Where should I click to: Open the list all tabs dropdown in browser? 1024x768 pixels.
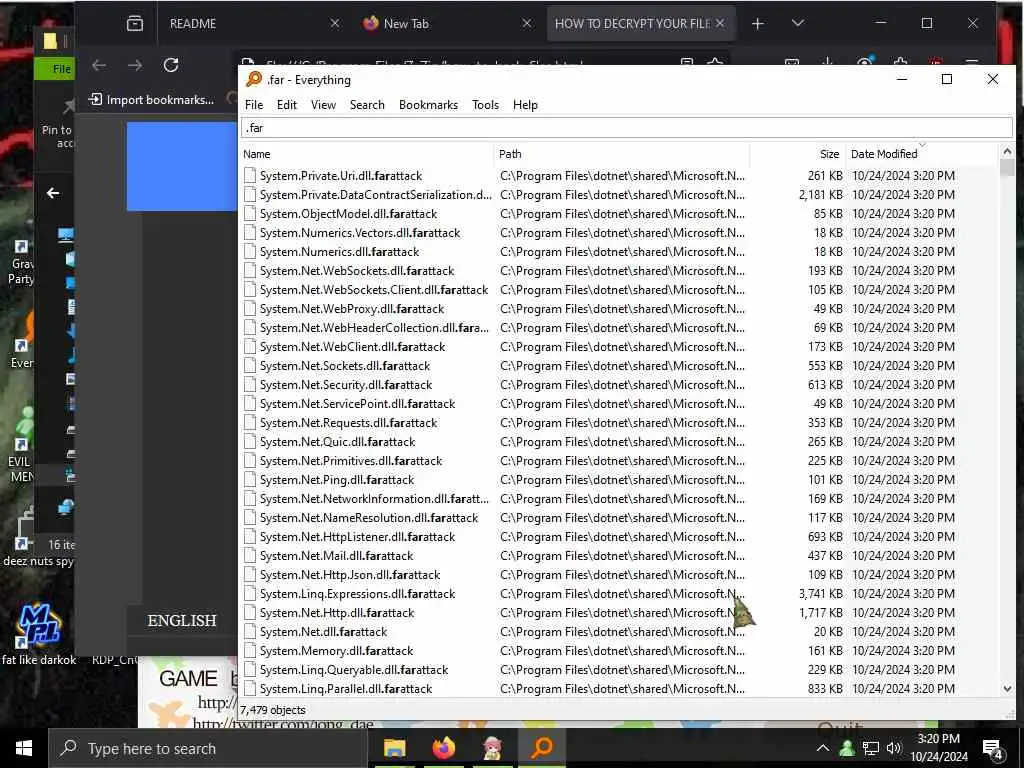pos(797,24)
